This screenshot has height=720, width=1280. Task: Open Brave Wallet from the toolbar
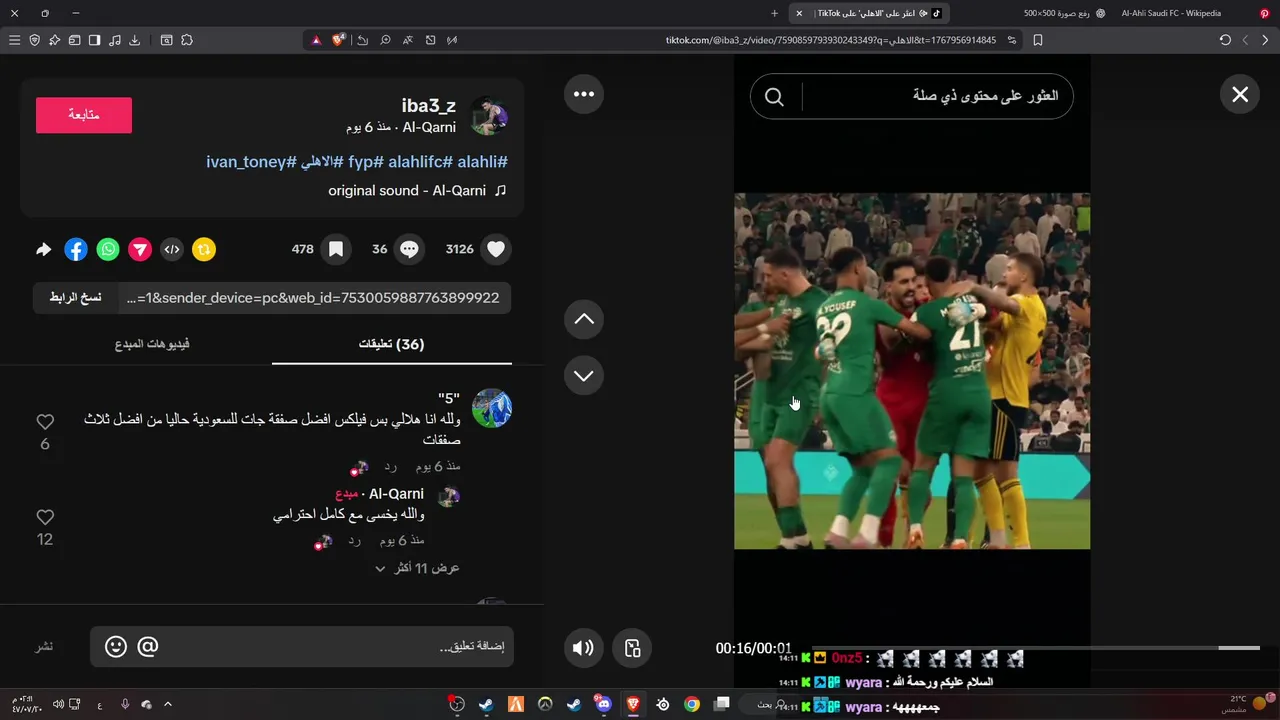pos(74,40)
